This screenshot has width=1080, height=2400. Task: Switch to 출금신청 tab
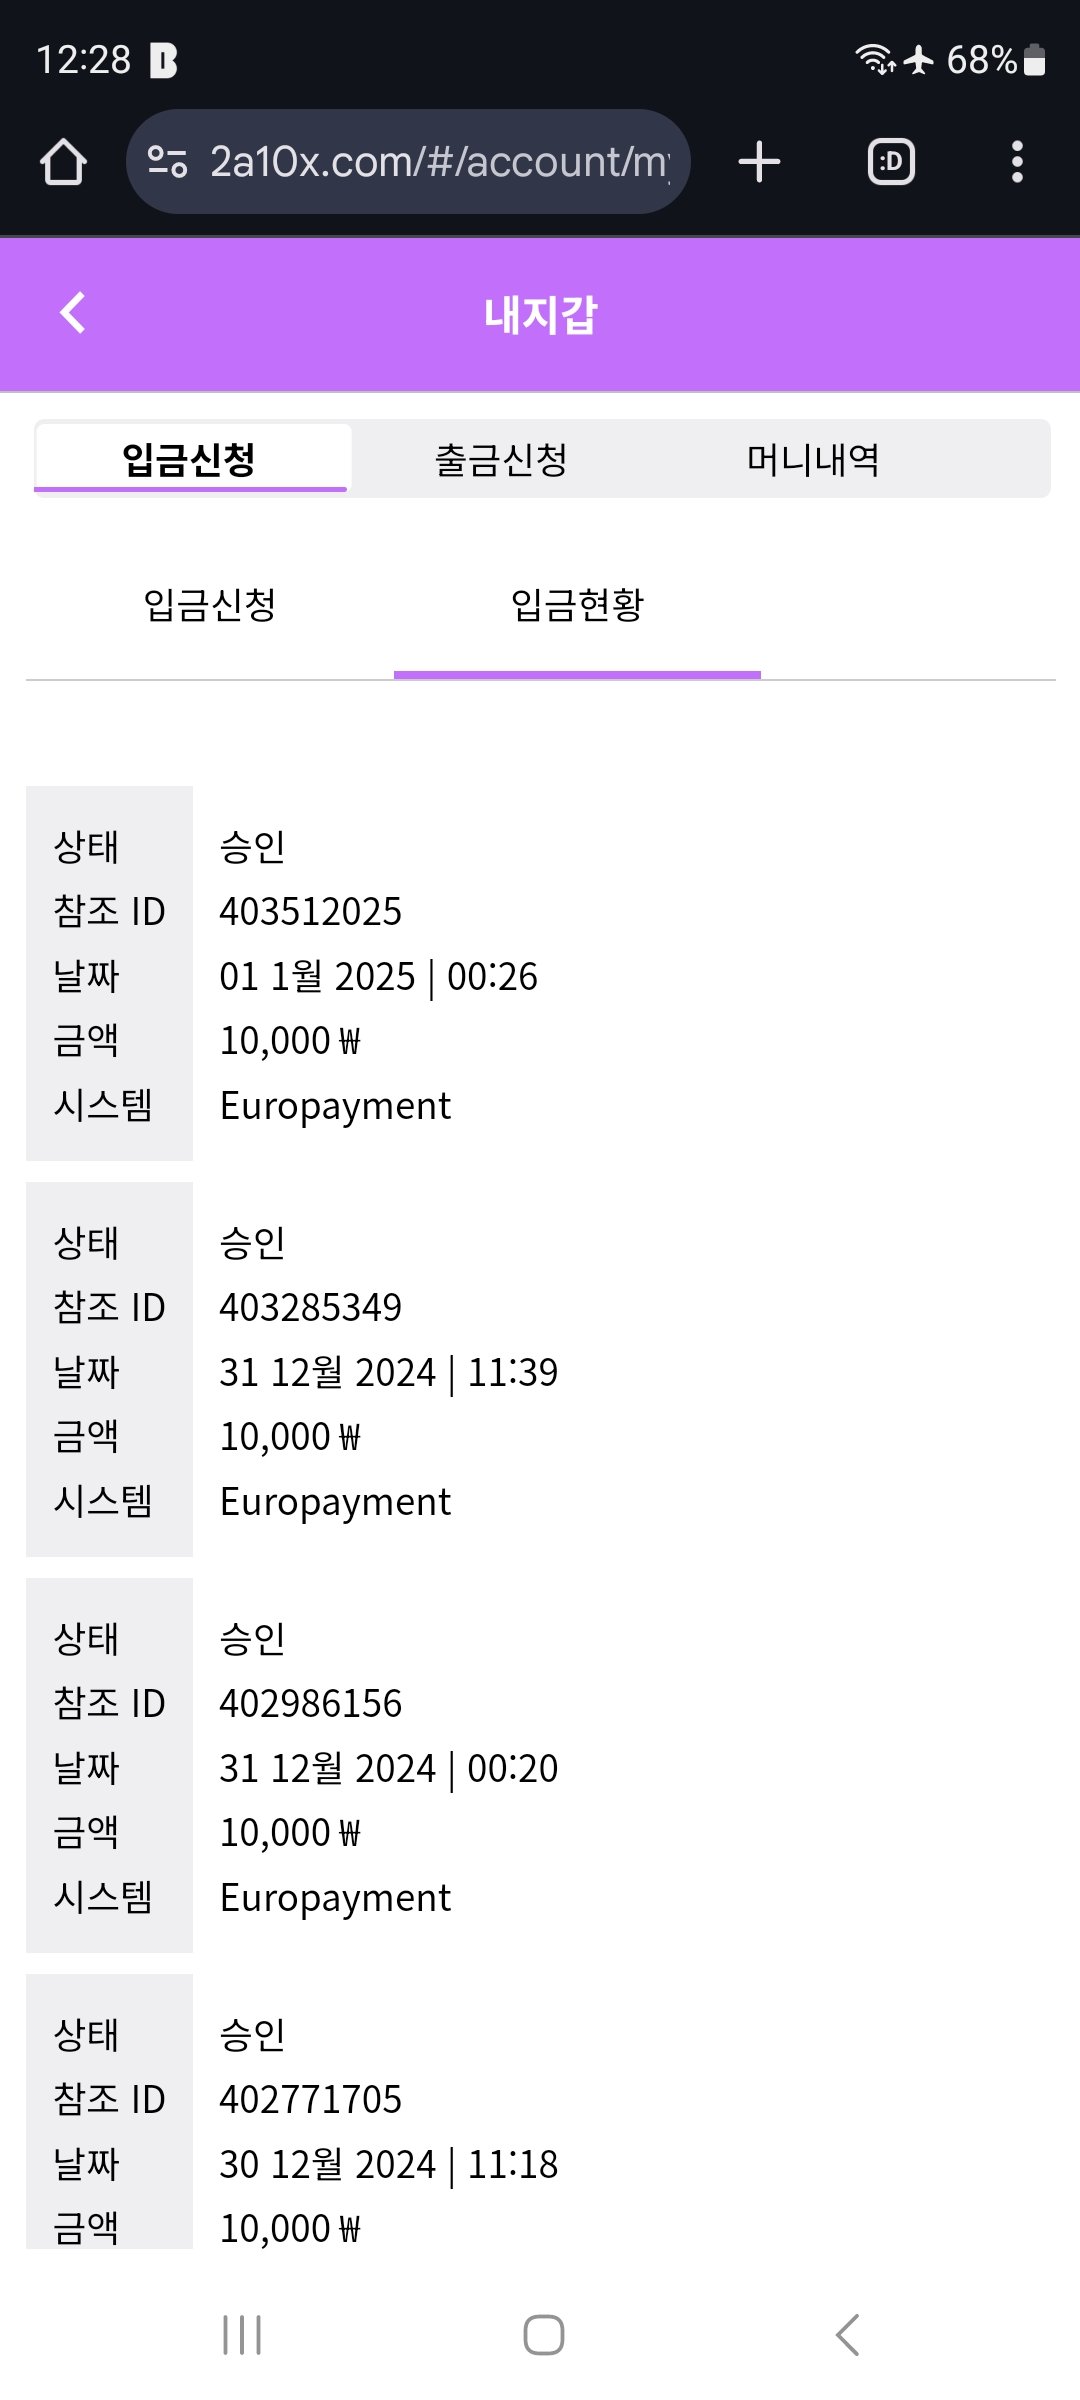(501, 460)
